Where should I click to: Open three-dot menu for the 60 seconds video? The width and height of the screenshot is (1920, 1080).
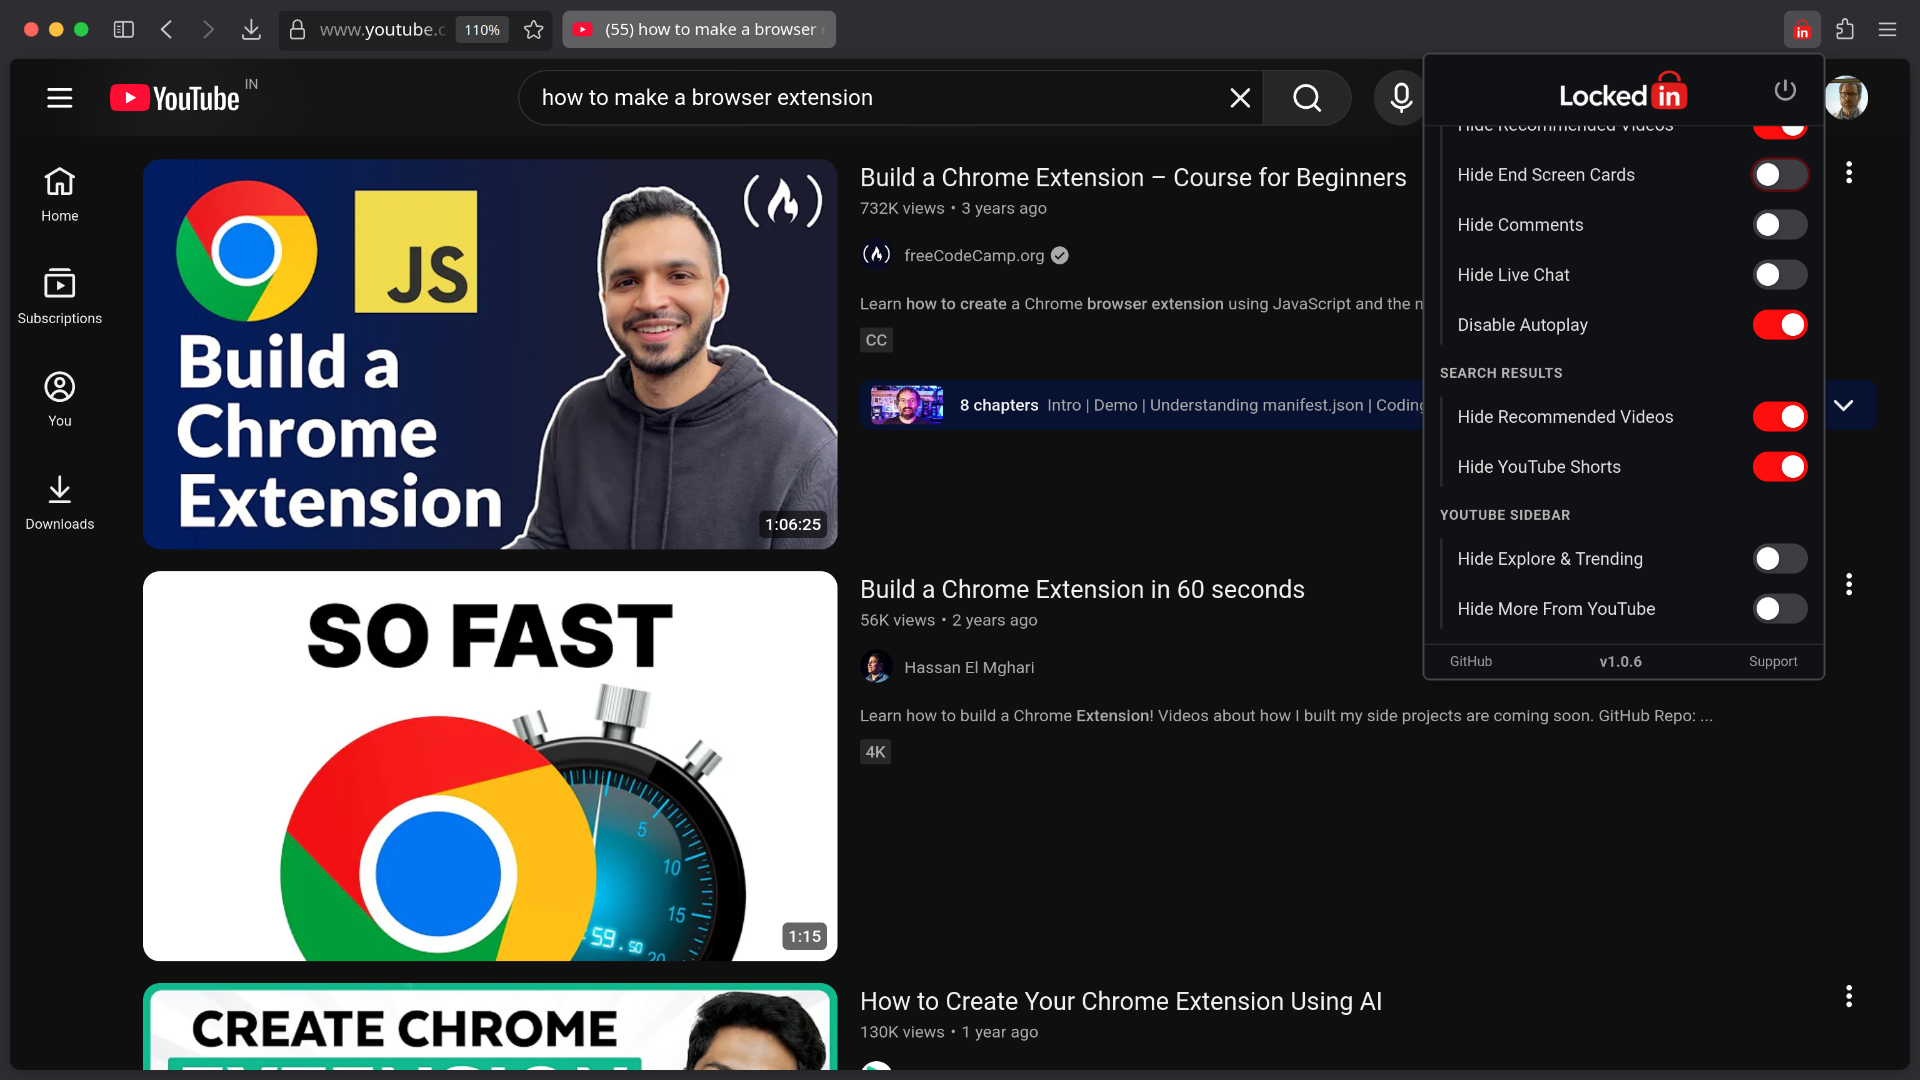point(1848,584)
